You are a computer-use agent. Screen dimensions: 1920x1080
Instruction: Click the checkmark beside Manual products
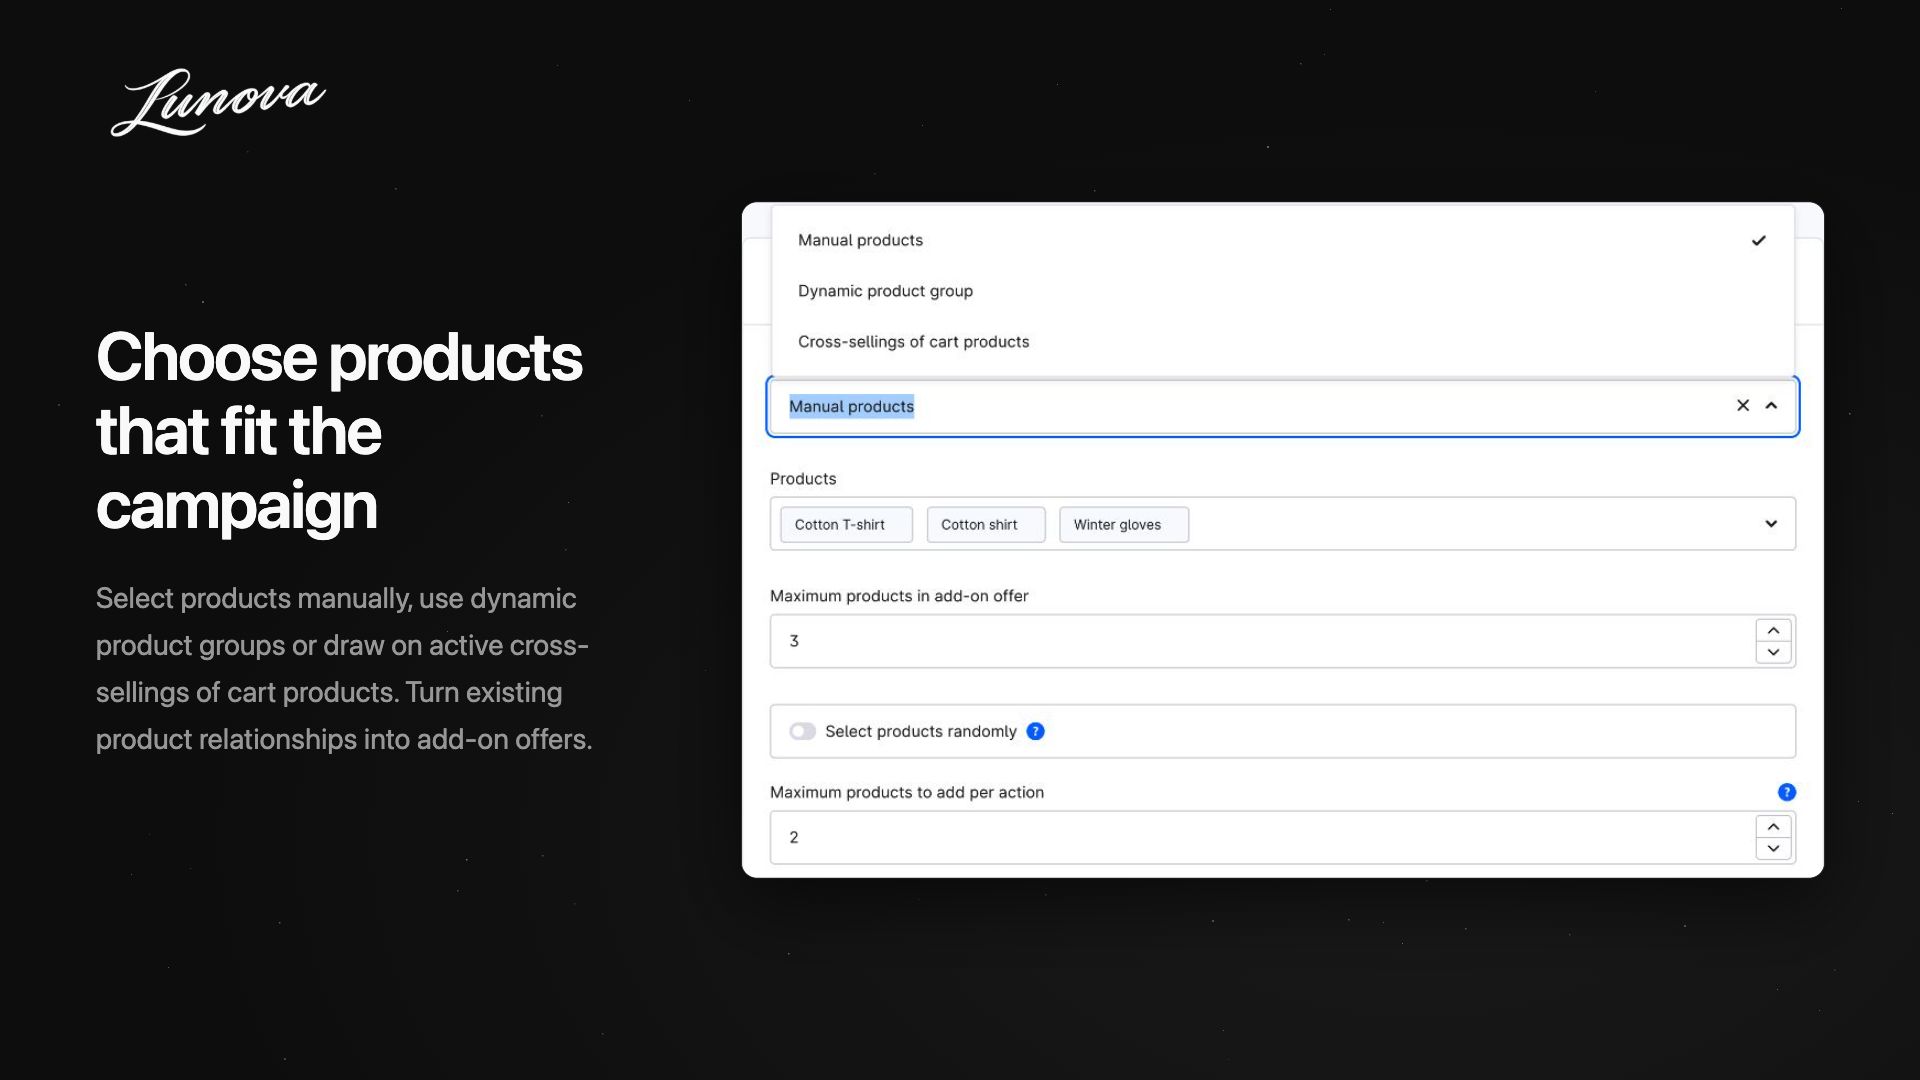[x=1759, y=240]
